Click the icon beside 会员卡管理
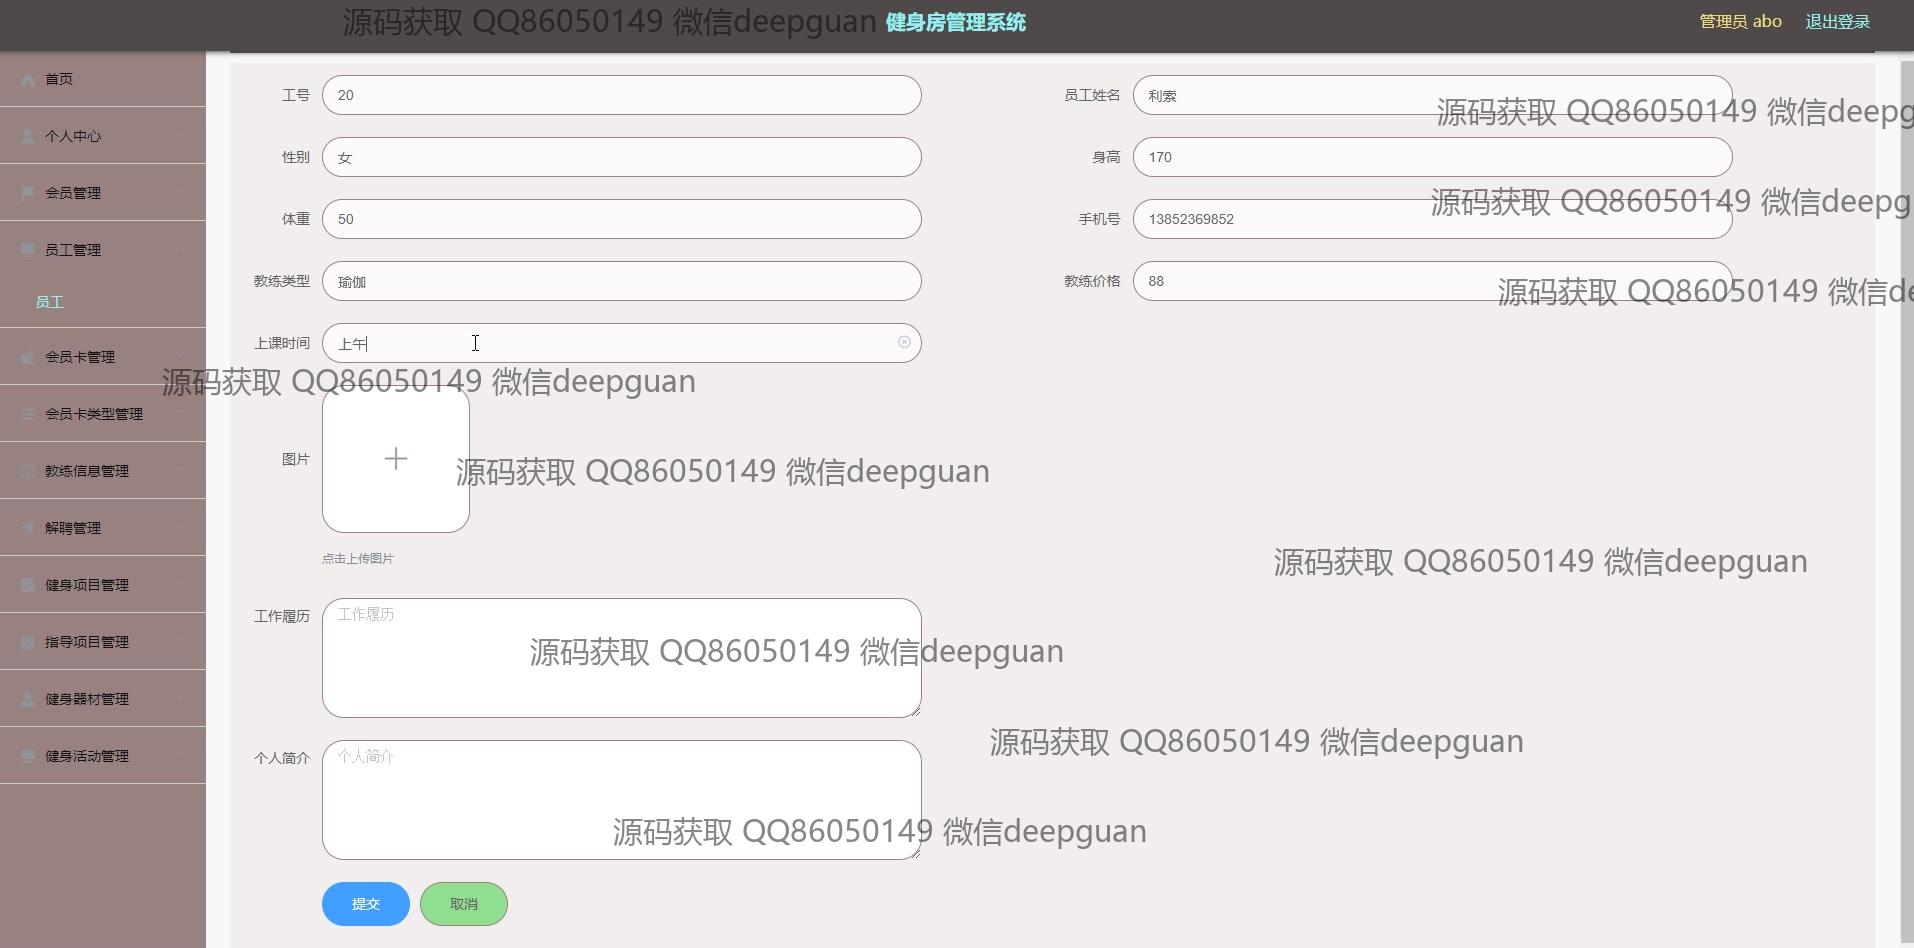1914x948 pixels. 28,357
